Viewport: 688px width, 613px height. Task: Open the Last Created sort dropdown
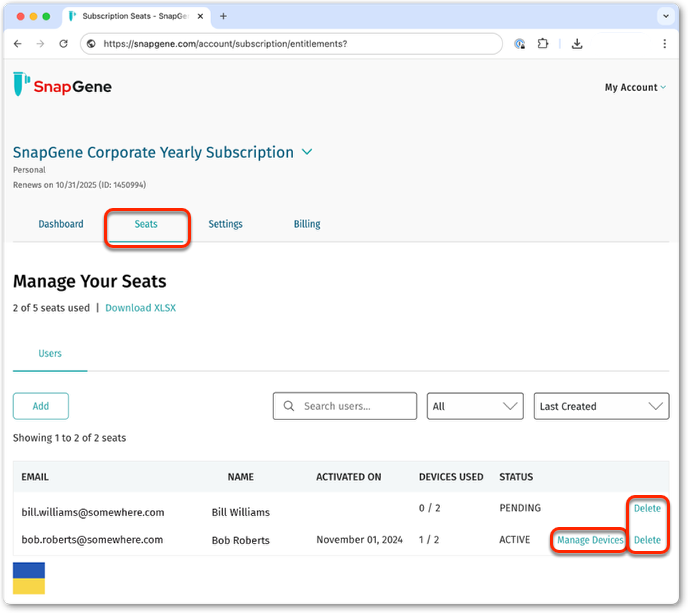pos(601,406)
